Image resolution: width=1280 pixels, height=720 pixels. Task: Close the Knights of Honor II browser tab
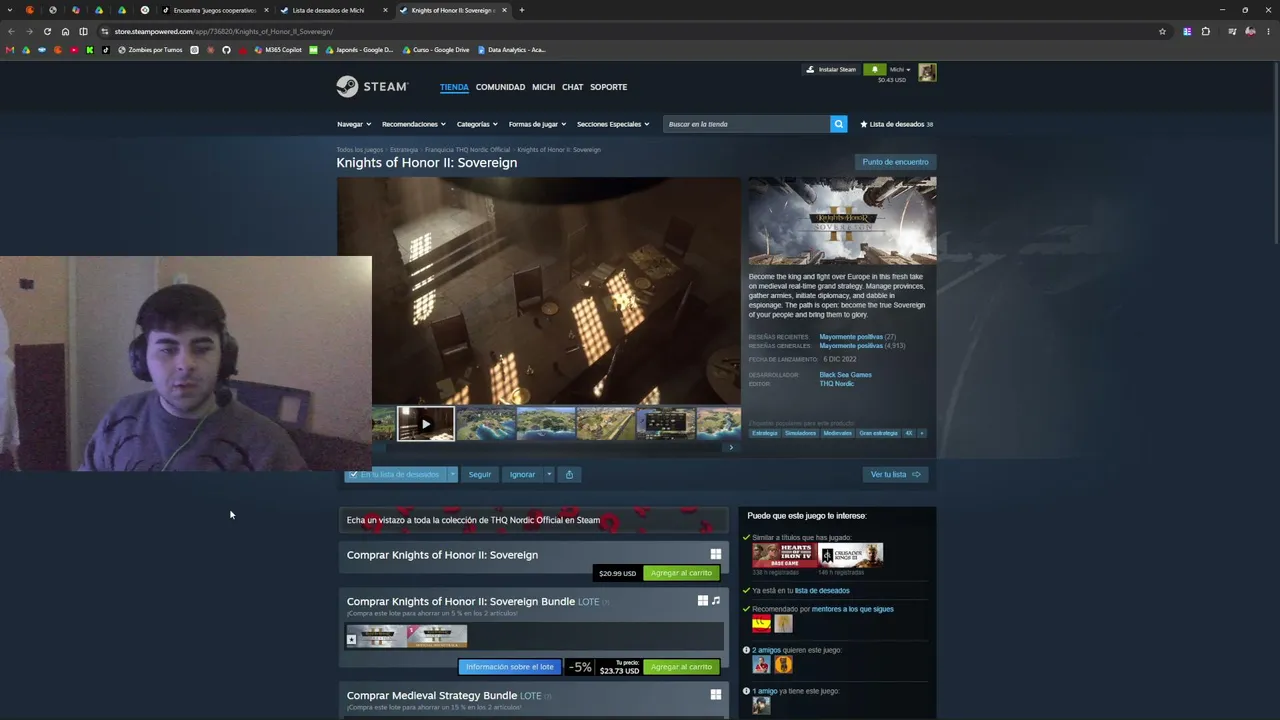tap(505, 10)
